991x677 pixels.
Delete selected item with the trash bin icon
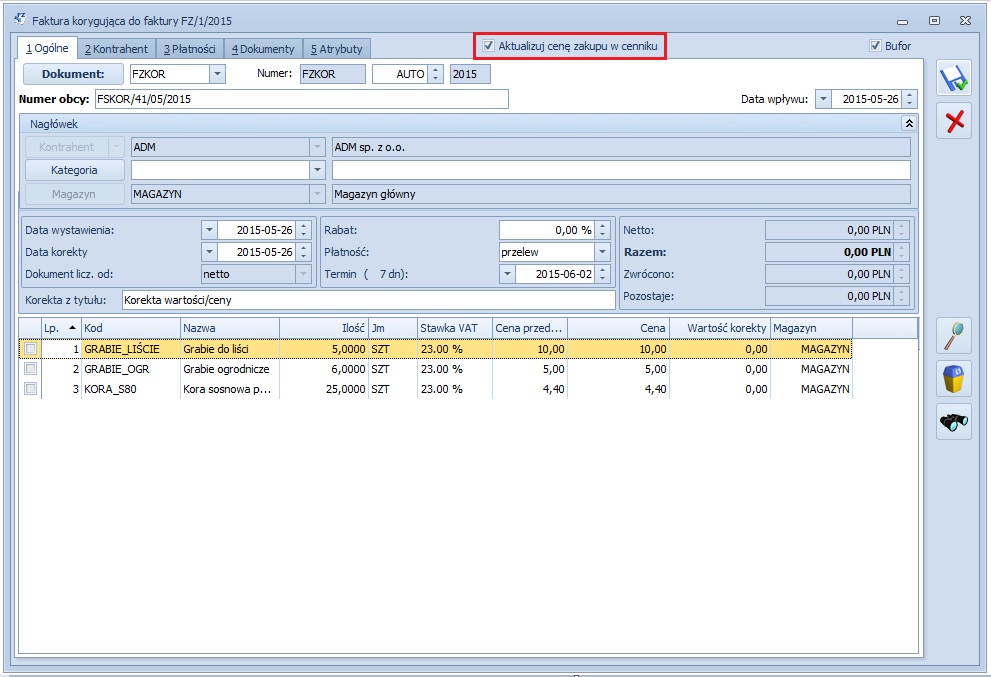pyautogui.click(x=953, y=379)
